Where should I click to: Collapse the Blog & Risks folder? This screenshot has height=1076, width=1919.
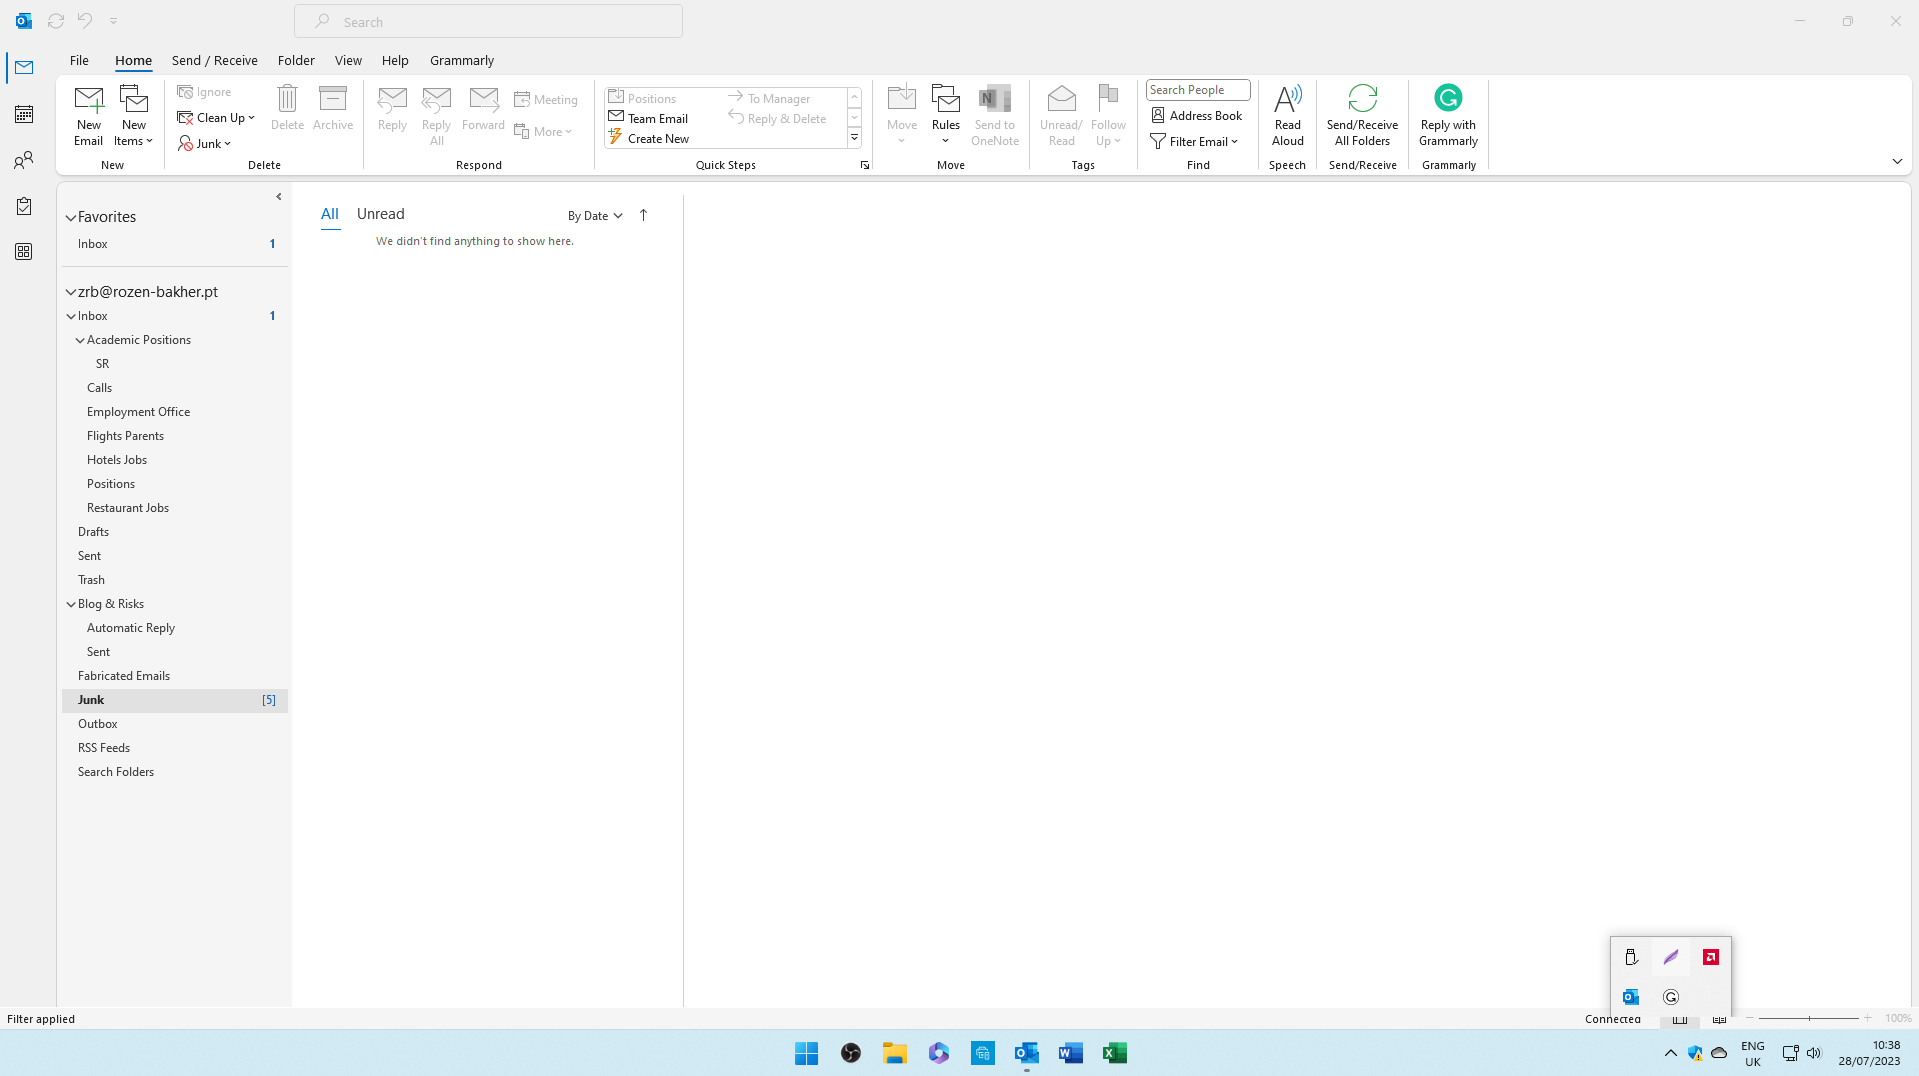(70, 603)
